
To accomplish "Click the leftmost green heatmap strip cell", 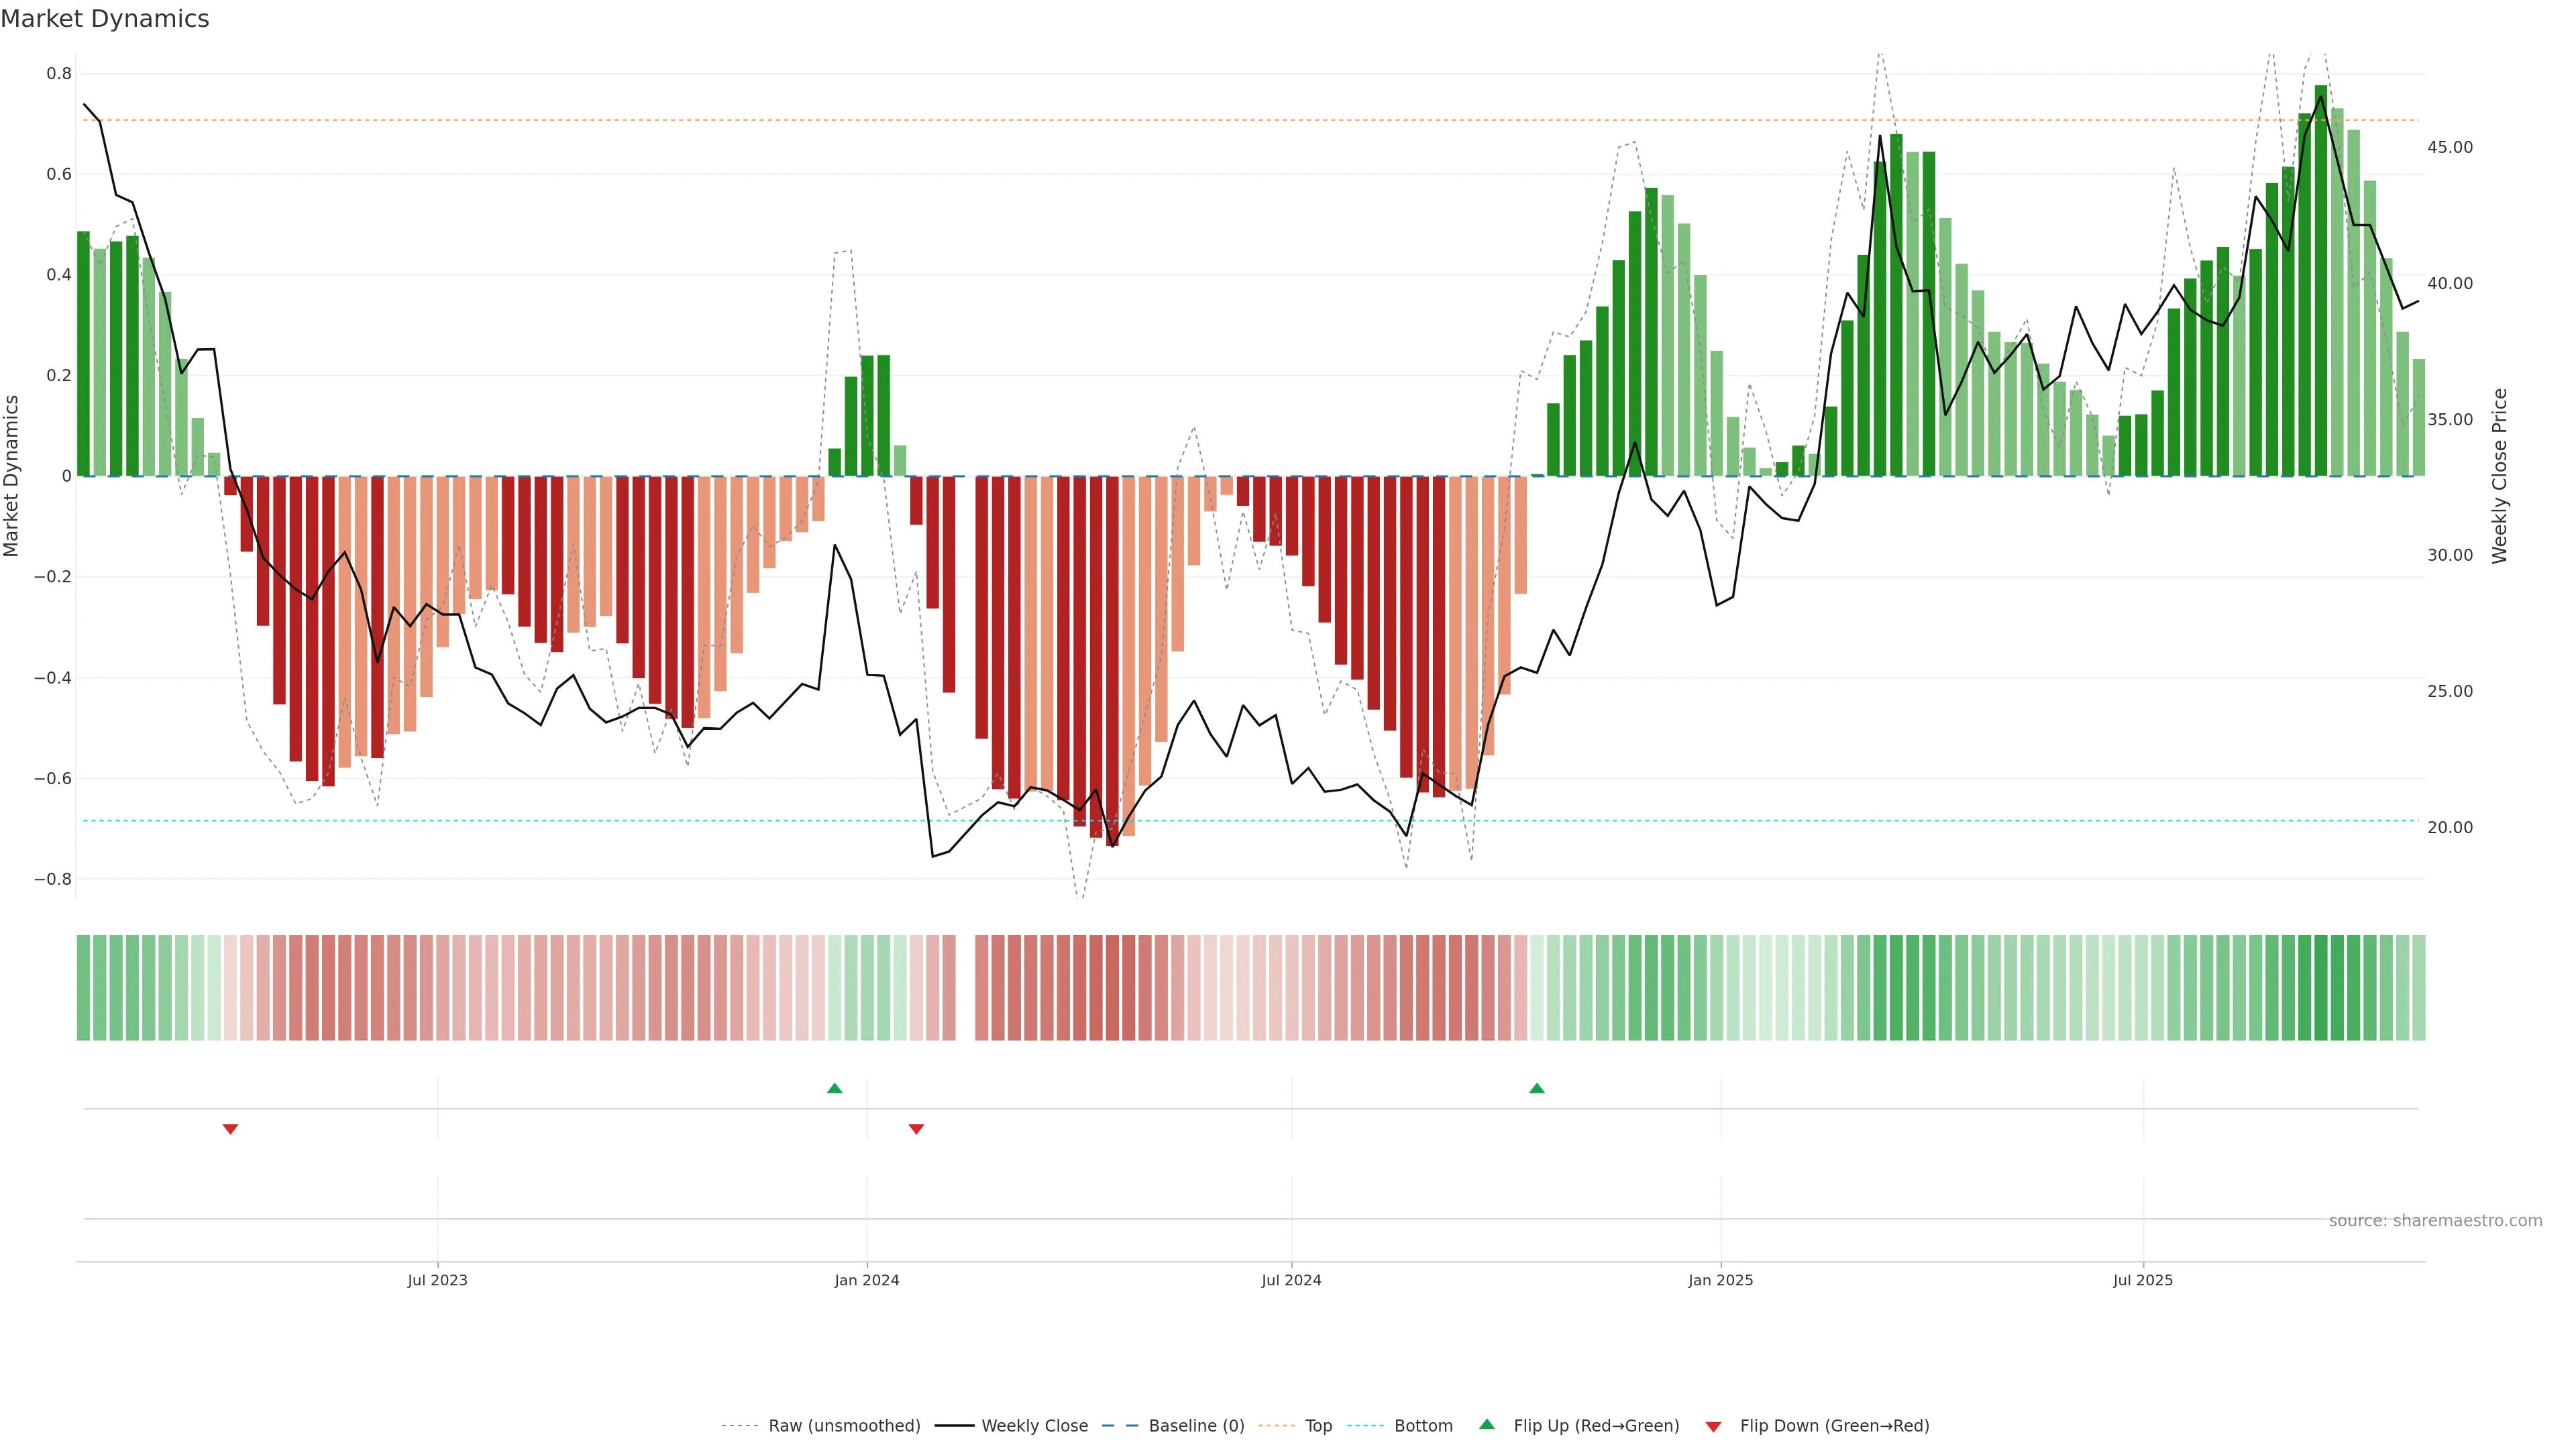I will pos(84,987).
